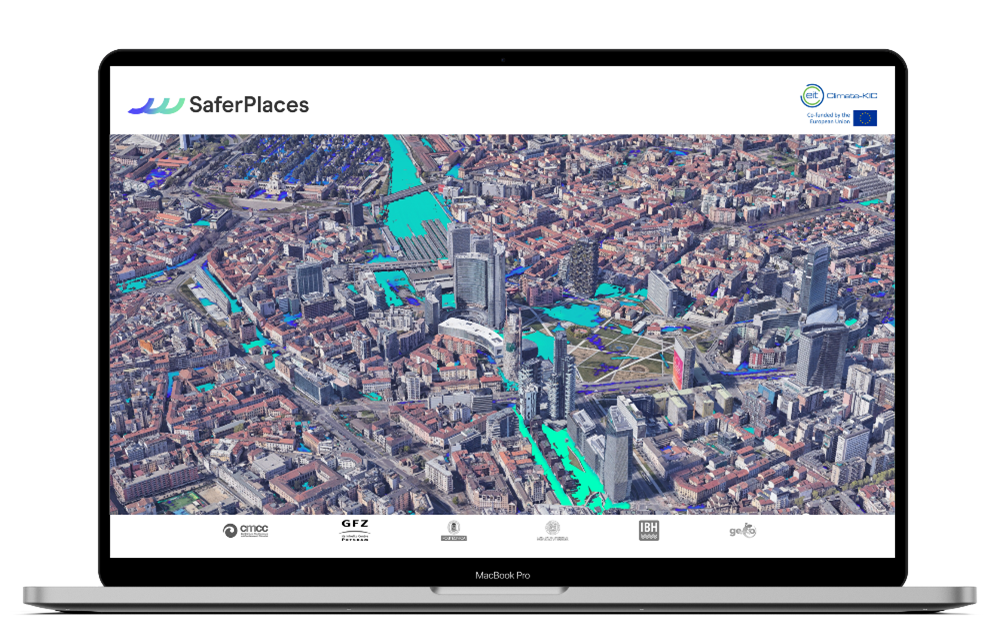This screenshot has height=627, width=987.
Task: Click the SaferPlaces wave logo icon
Action: 156,105
